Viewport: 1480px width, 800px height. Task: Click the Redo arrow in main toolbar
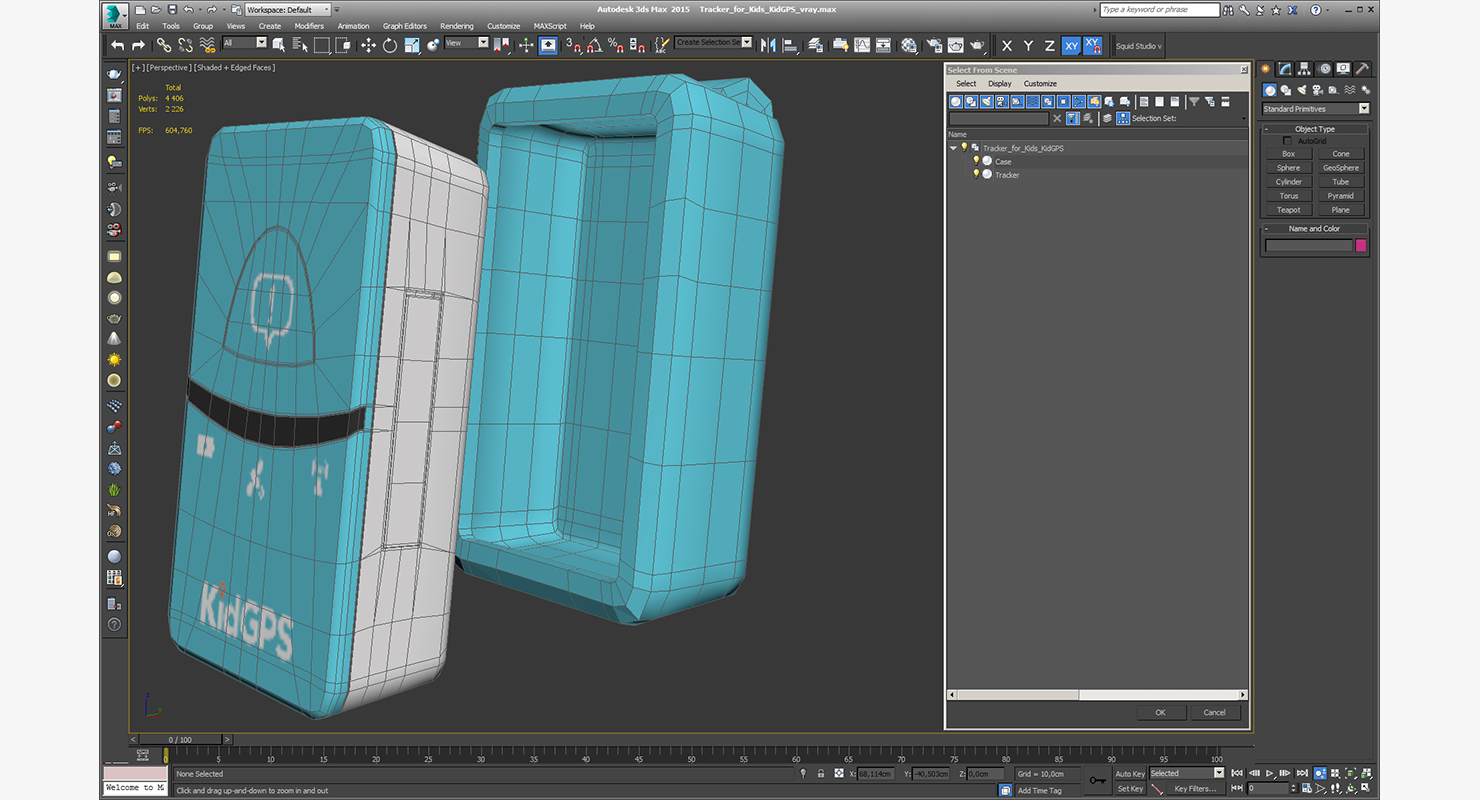(x=138, y=45)
